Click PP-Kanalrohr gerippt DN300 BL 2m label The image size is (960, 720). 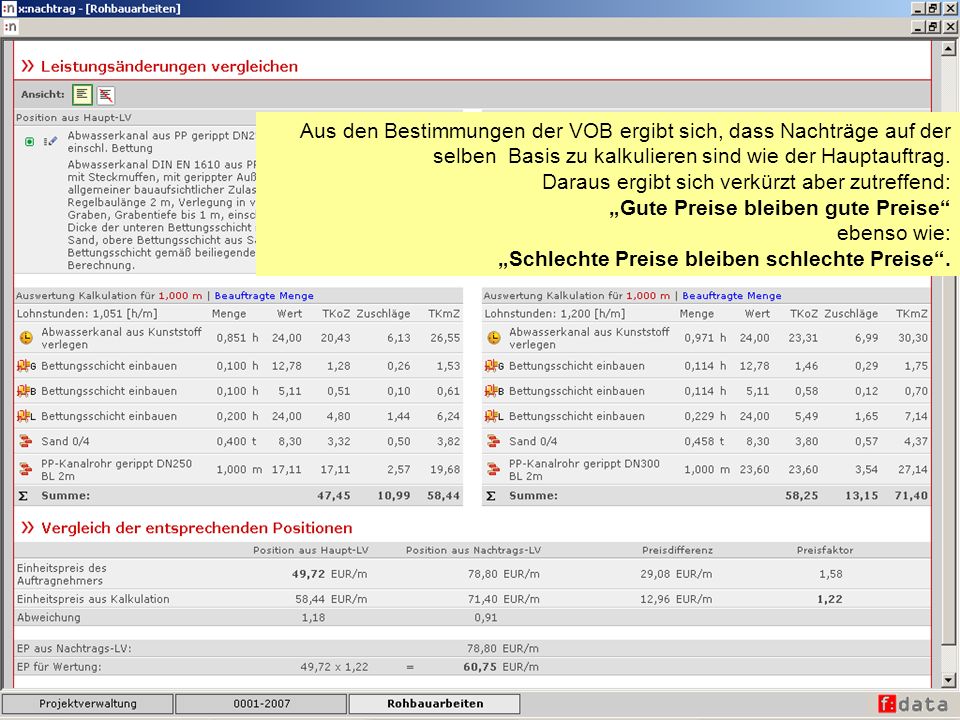click(x=584, y=470)
